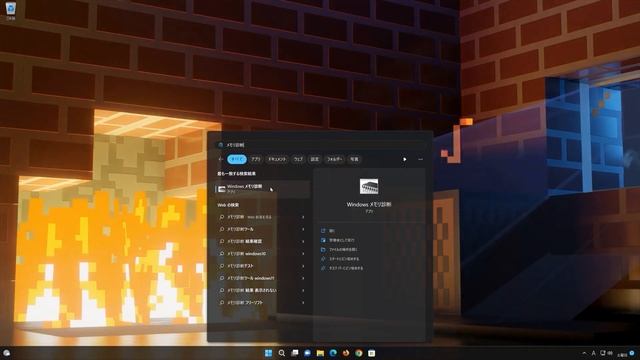
Task: Switch to the アプリ filter tab
Action: coord(256,159)
